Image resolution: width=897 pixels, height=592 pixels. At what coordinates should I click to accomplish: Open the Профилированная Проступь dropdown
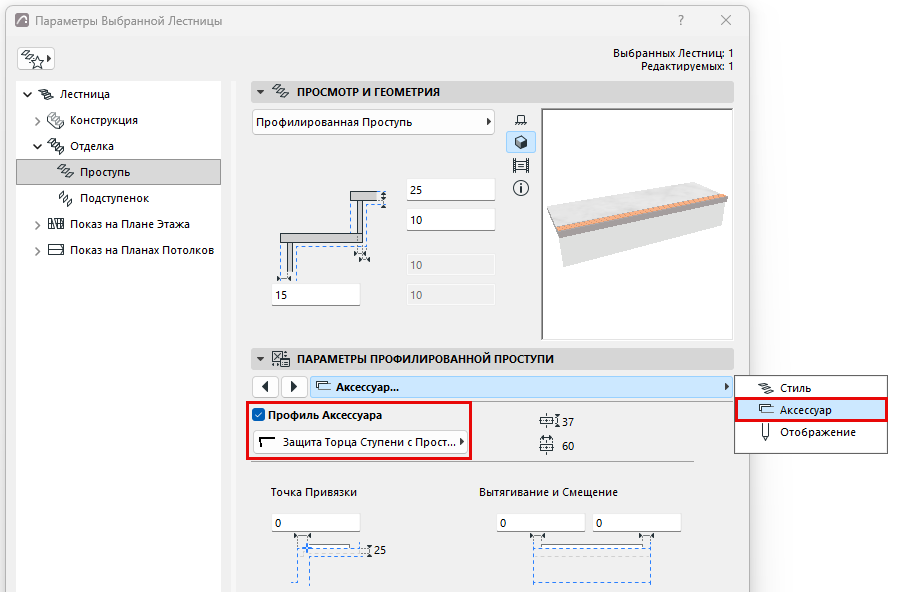click(373, 122)
